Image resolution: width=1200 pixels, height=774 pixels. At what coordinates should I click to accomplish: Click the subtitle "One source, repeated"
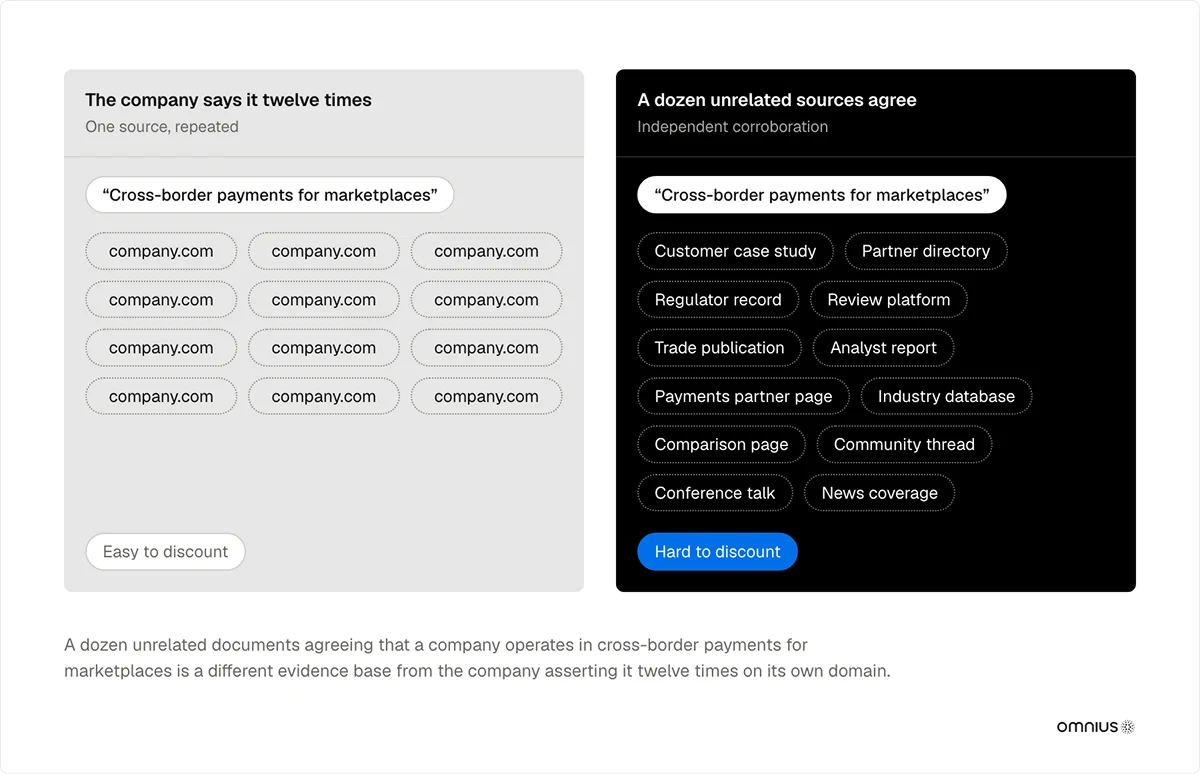(162, 127)
